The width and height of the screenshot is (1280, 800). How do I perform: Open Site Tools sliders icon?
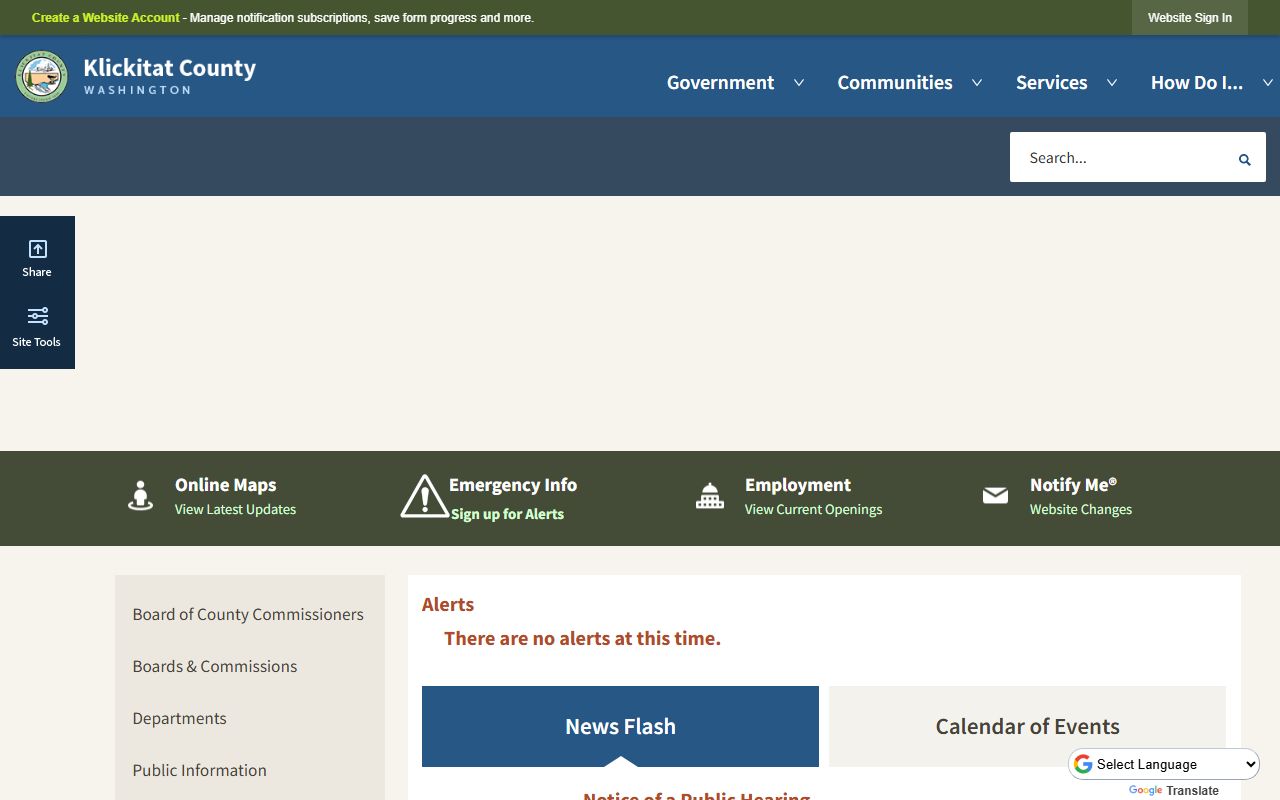pos(37,316)
